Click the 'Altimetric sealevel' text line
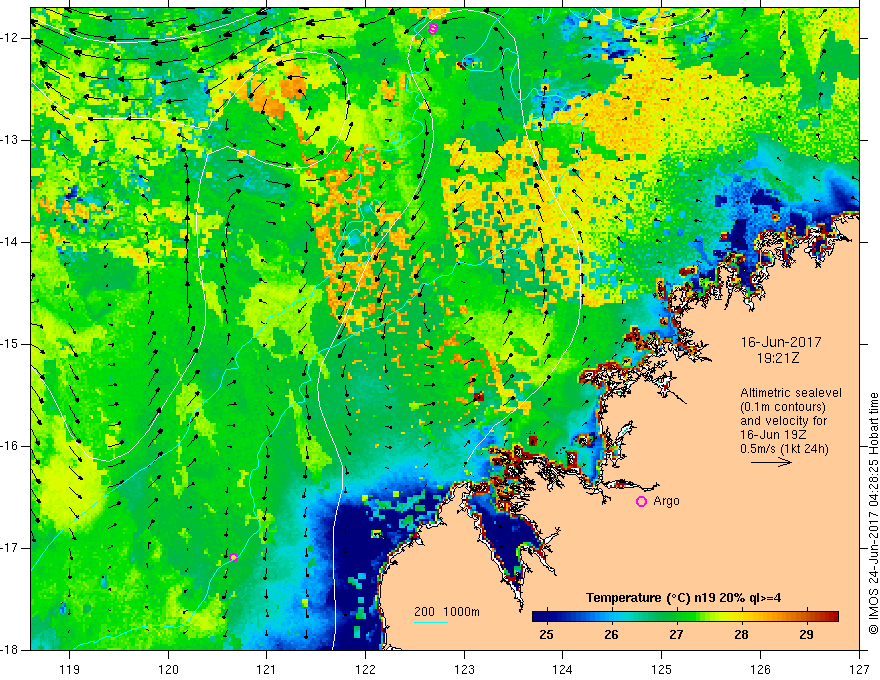The height and width of the screenshot is (680, 880). (791, 393)
